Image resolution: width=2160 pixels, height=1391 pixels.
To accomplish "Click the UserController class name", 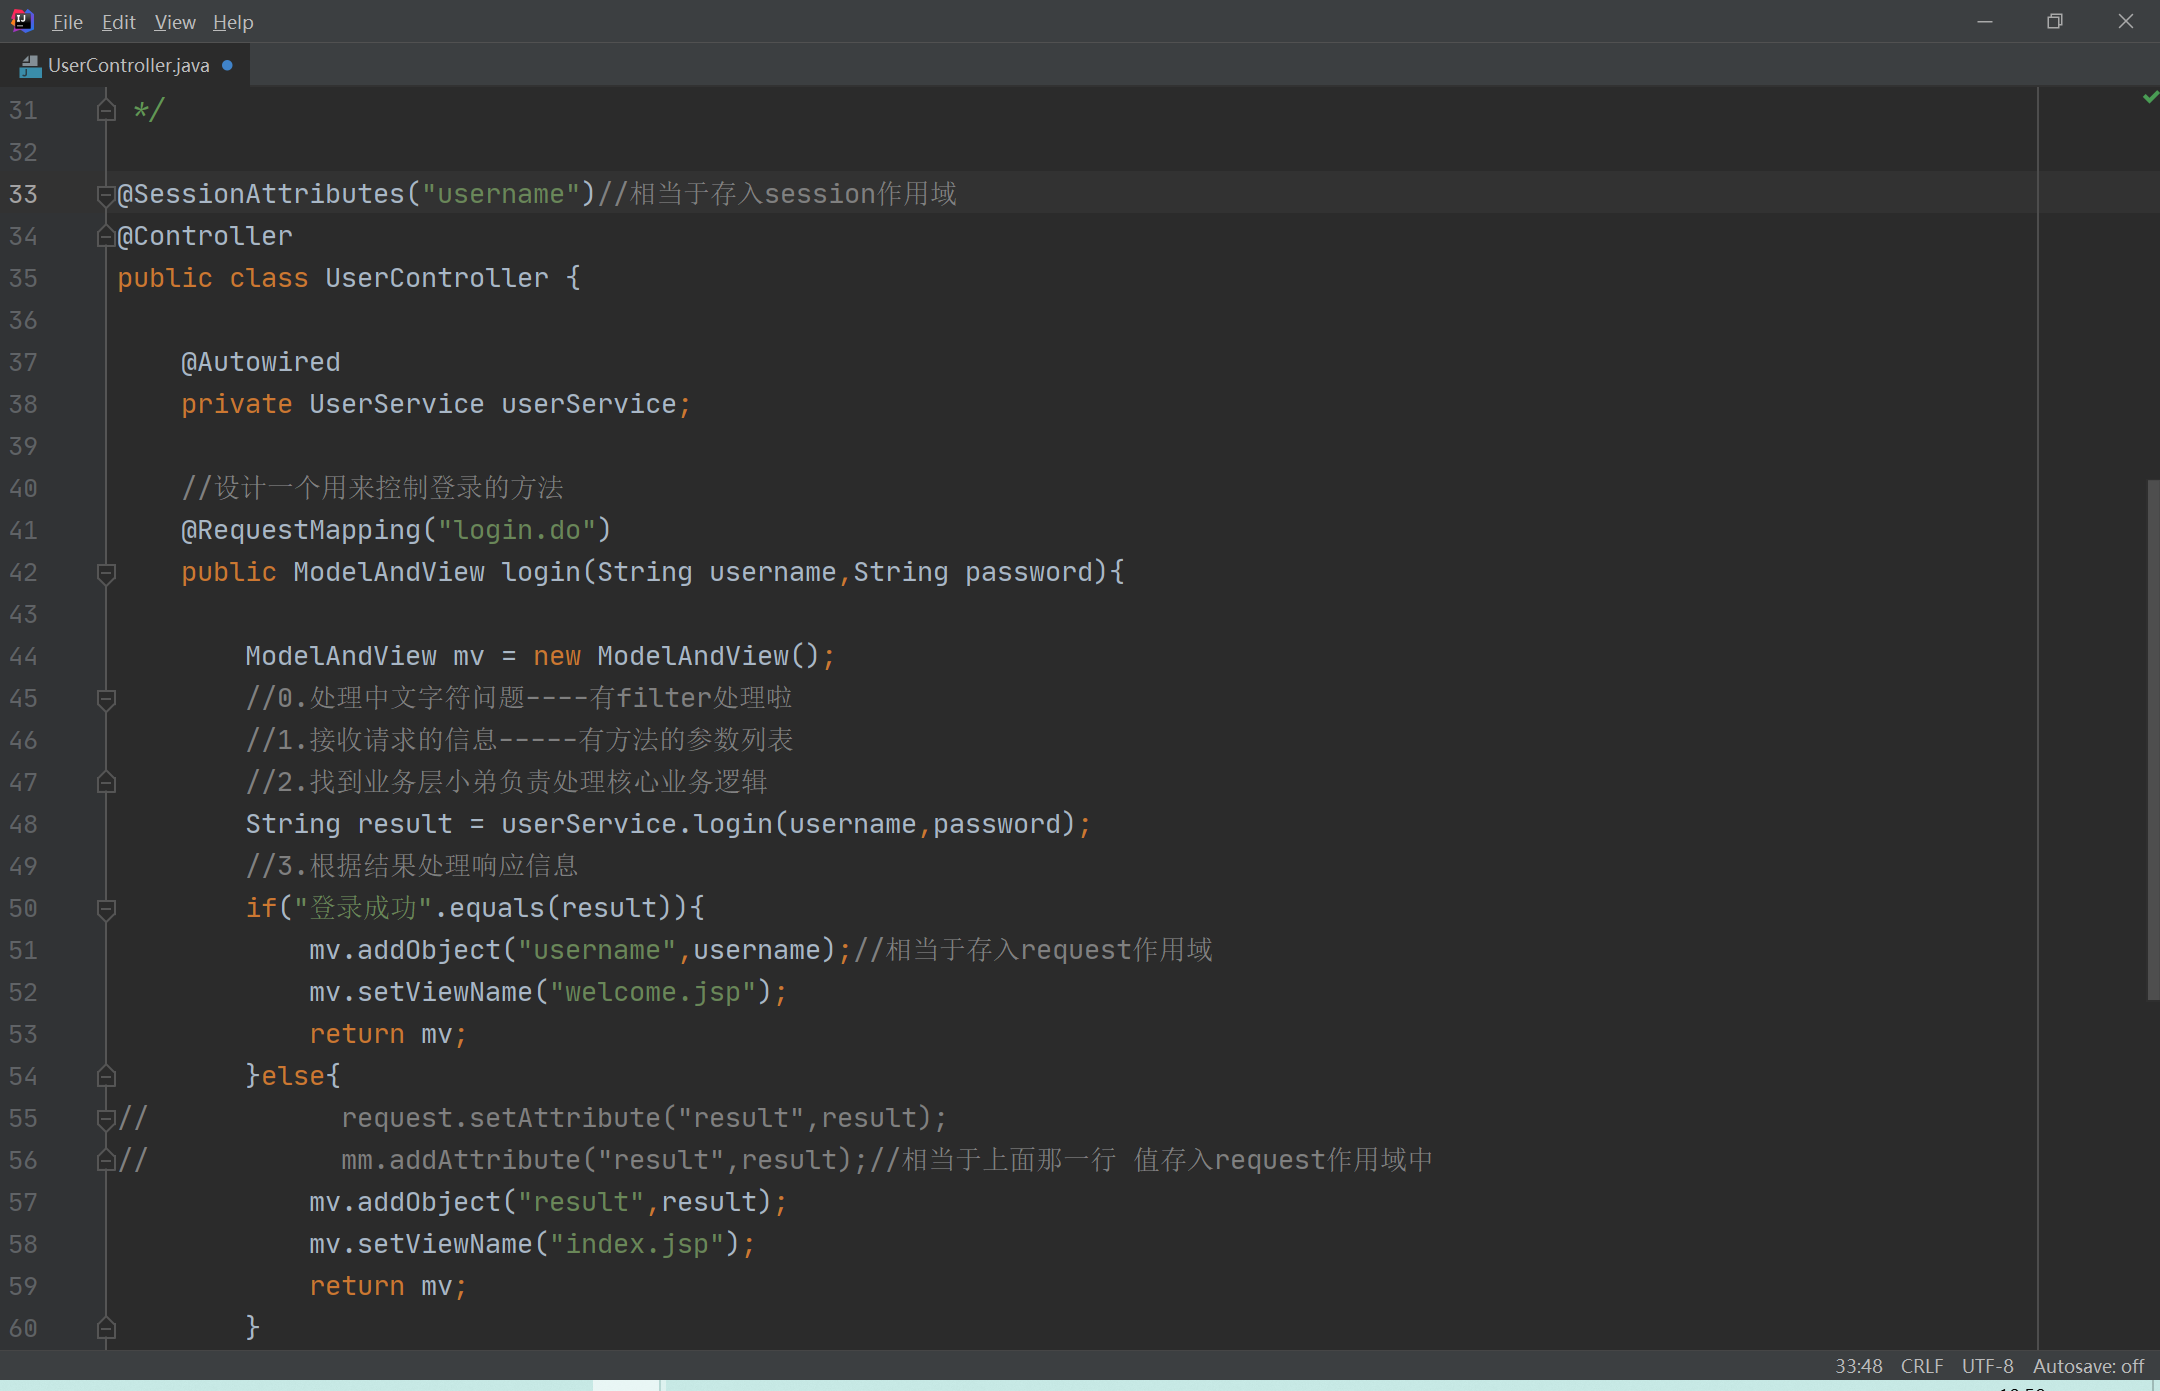I will tap(437, 278).
